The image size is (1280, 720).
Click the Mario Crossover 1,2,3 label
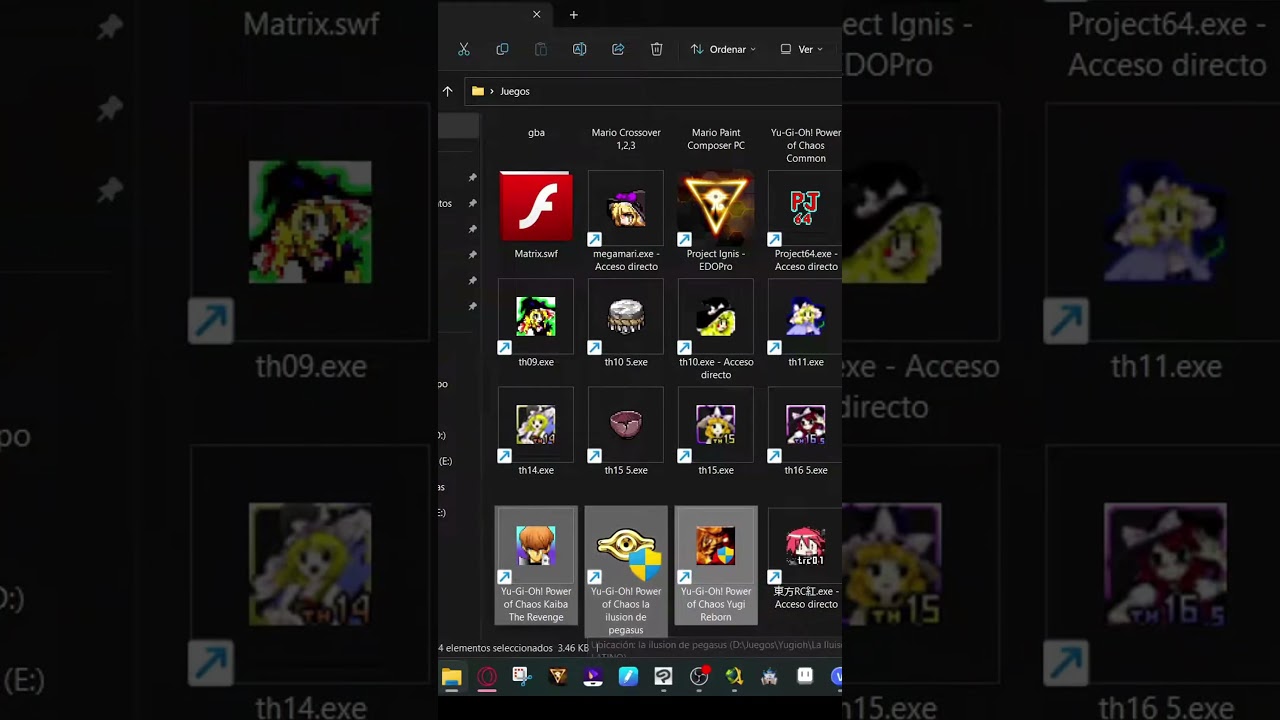[626, 139]
